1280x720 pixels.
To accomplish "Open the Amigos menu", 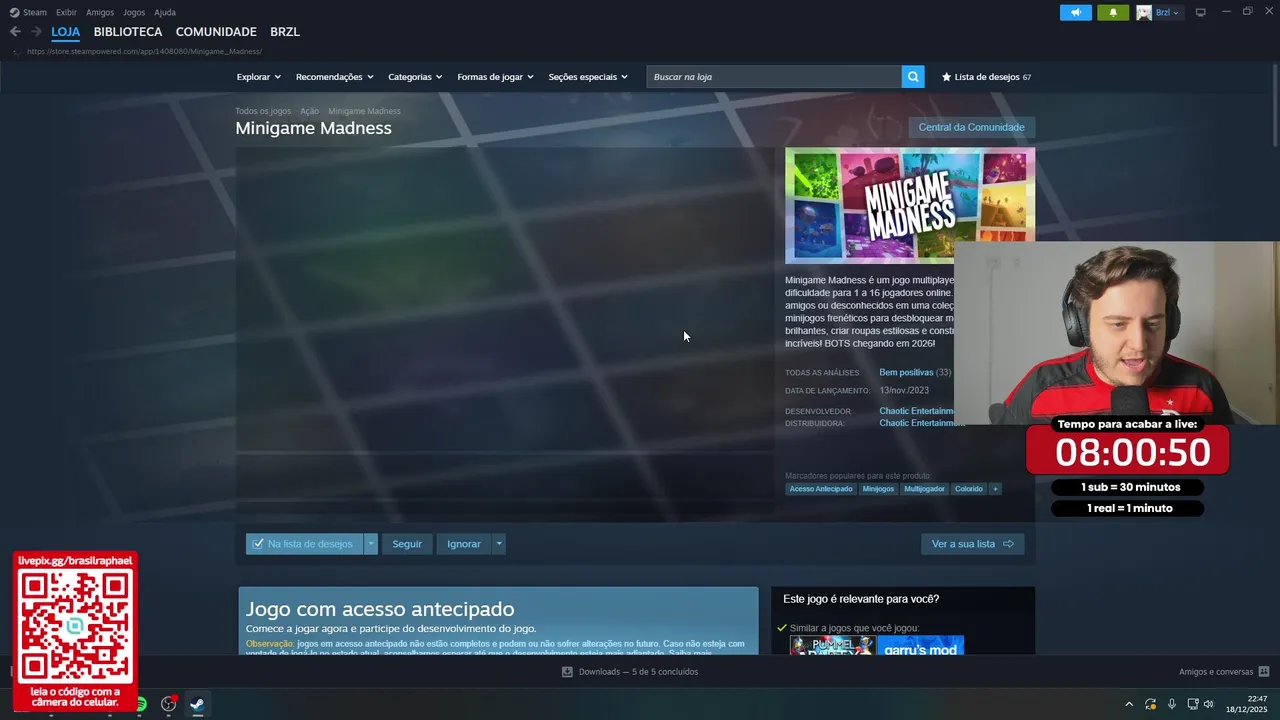I will pos(100,13).
